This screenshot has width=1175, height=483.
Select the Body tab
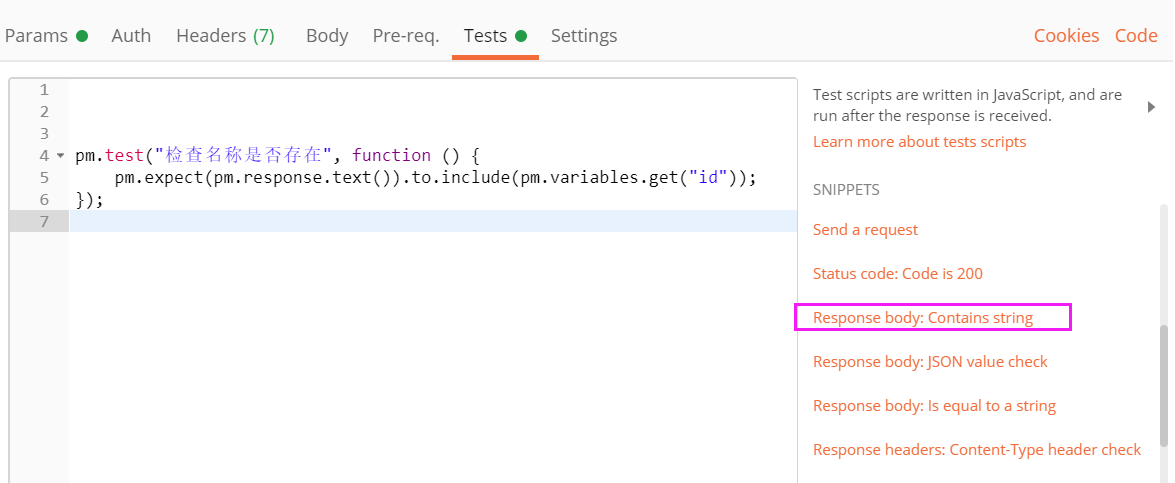pyautogui.click(x=327, y=36)
